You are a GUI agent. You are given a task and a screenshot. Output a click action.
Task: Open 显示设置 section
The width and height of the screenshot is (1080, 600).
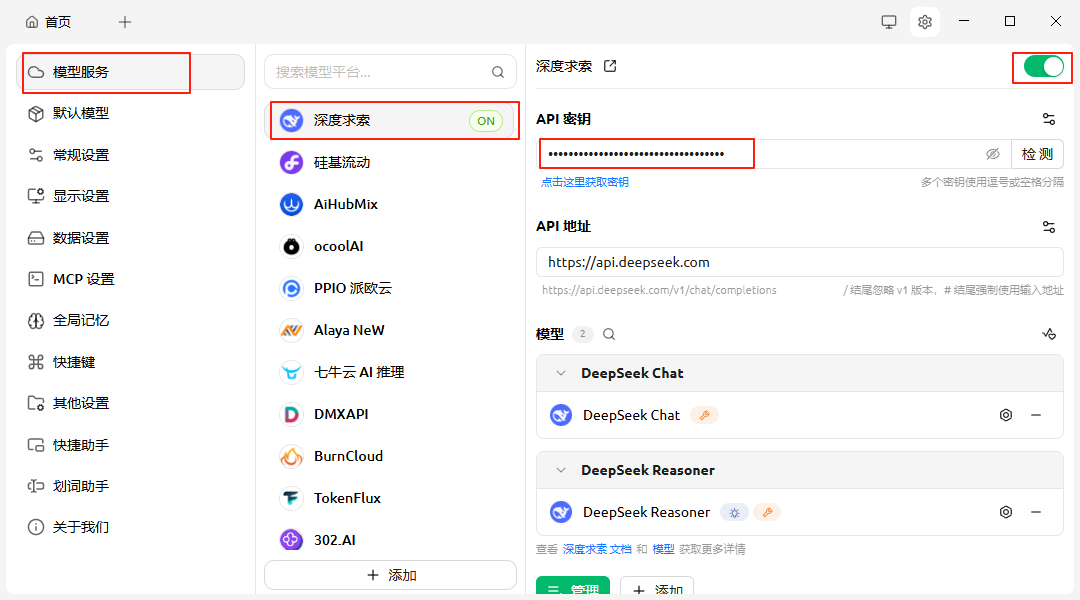tap(130, 196)
